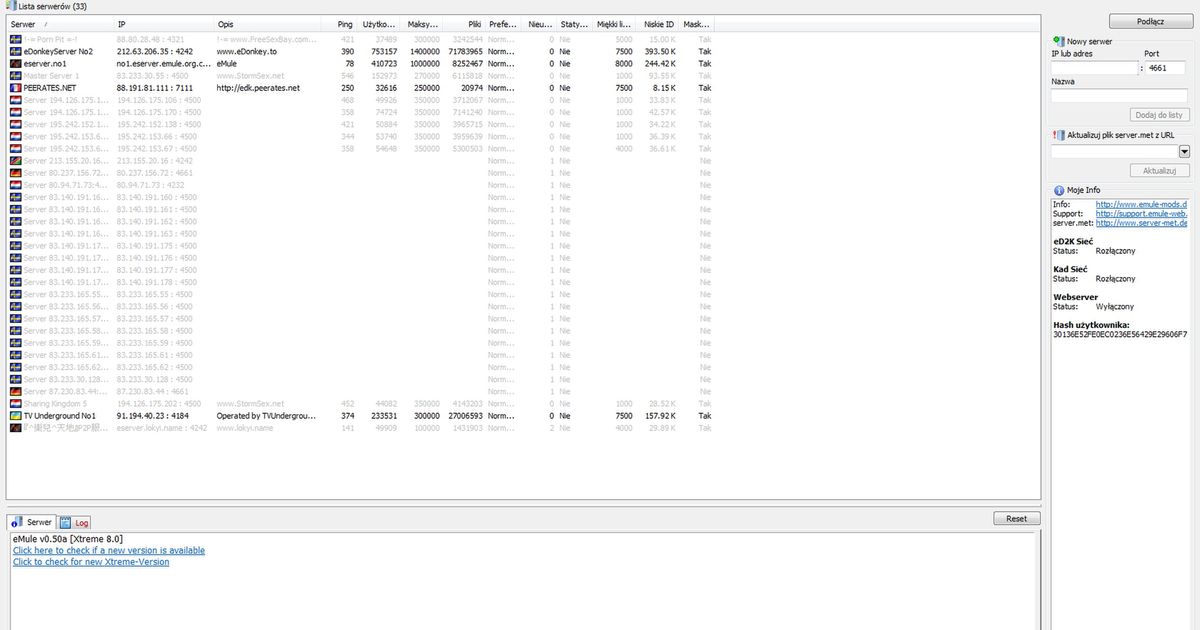Select the TV Underground No1 server flag icon
Image resolution: width=1200 pixels, height=630 pixels.
[14, 415]
